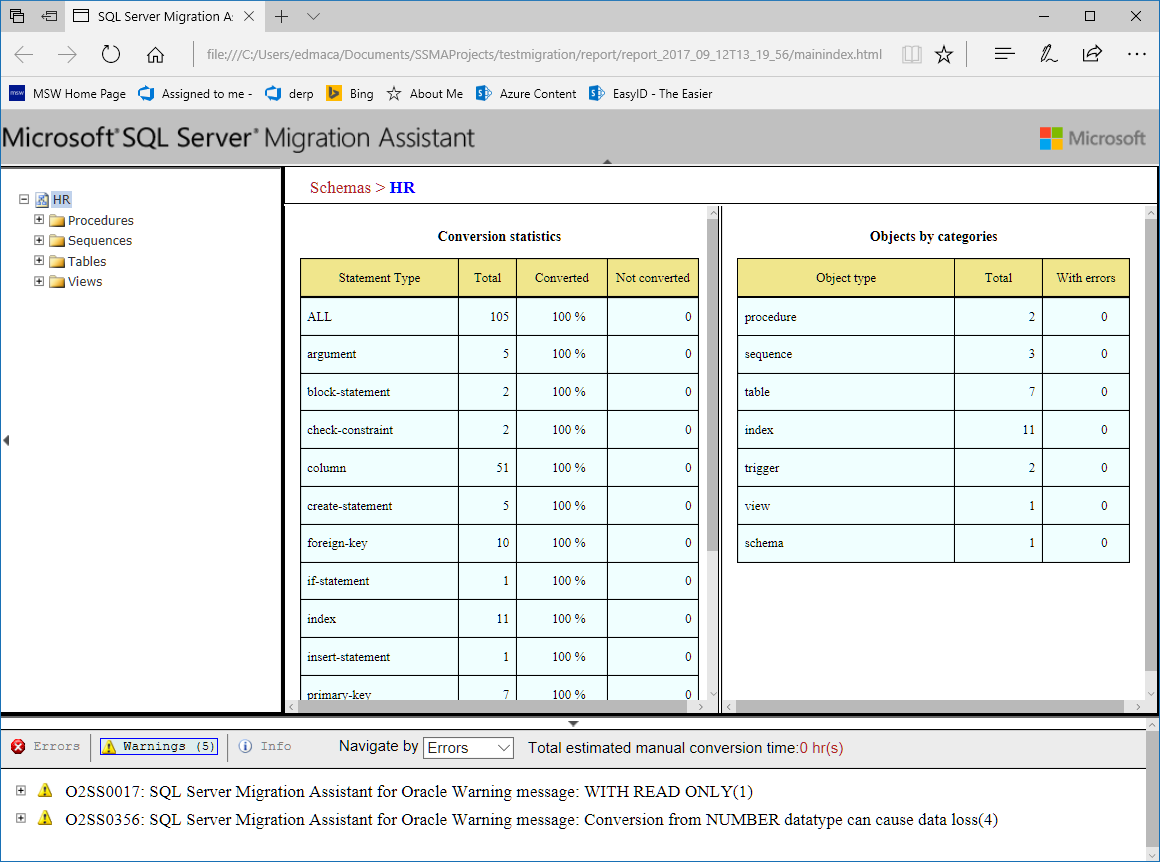Open the Info panel in the messages pane

264,746
